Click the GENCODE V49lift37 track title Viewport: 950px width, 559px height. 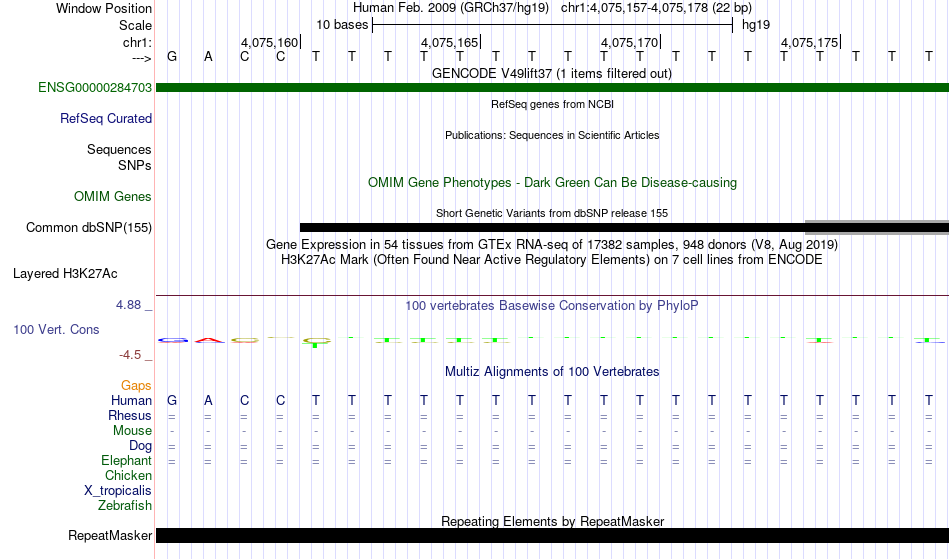(x=552, y=73)
